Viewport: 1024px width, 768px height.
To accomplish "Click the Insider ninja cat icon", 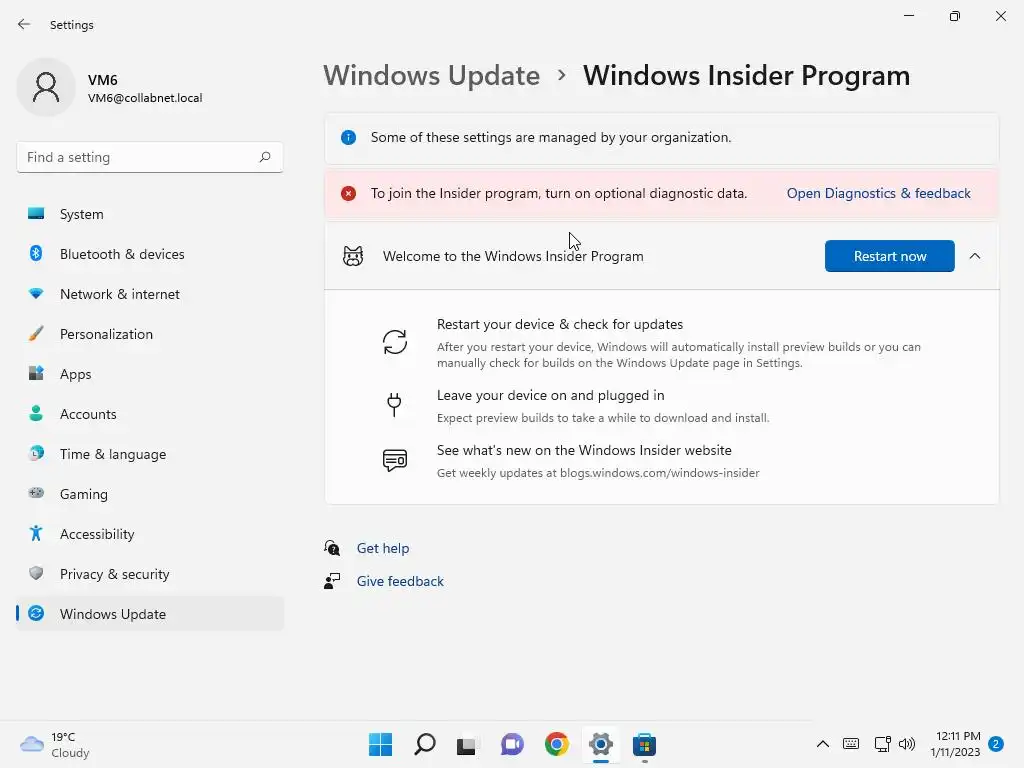I will pos(353,256).
